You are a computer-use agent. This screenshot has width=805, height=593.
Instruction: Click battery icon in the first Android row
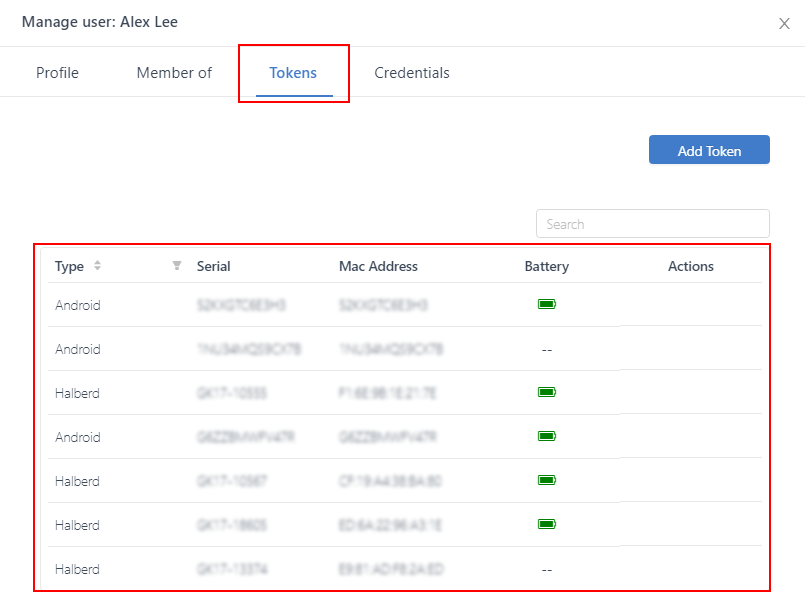tap(546, 304)
